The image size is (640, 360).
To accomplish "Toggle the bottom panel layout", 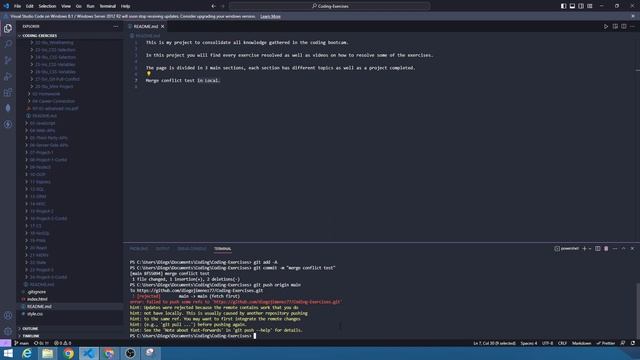I will pyautogui.click(x=572, y=6).
